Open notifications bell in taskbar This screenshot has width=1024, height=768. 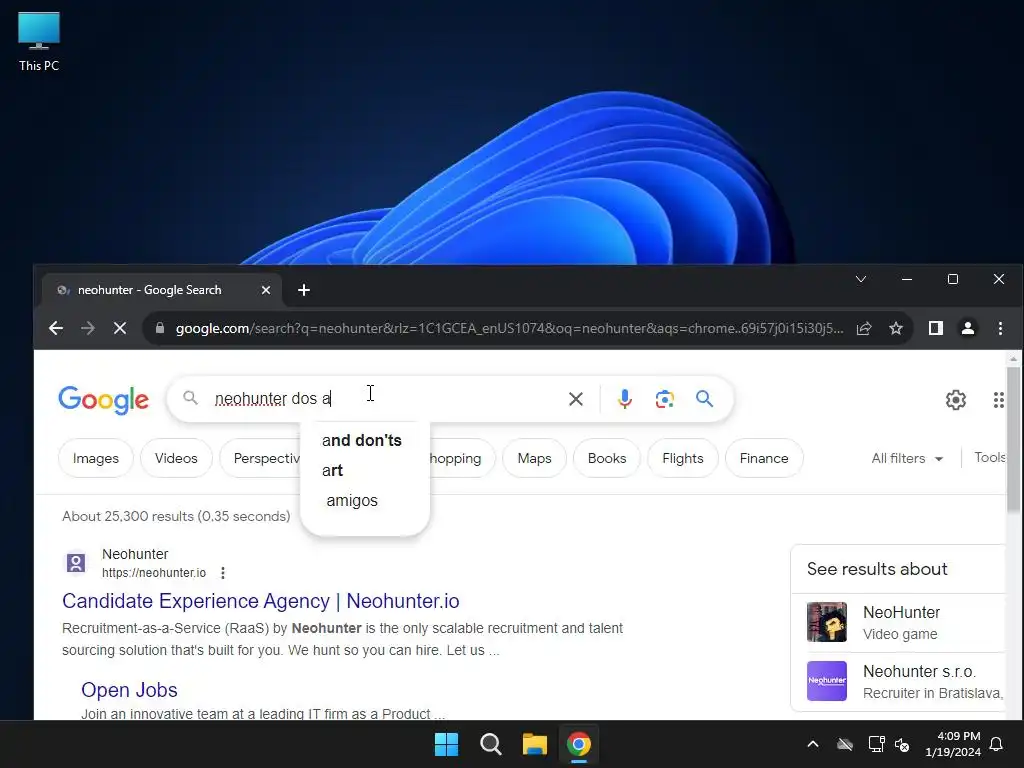point(997,744)
